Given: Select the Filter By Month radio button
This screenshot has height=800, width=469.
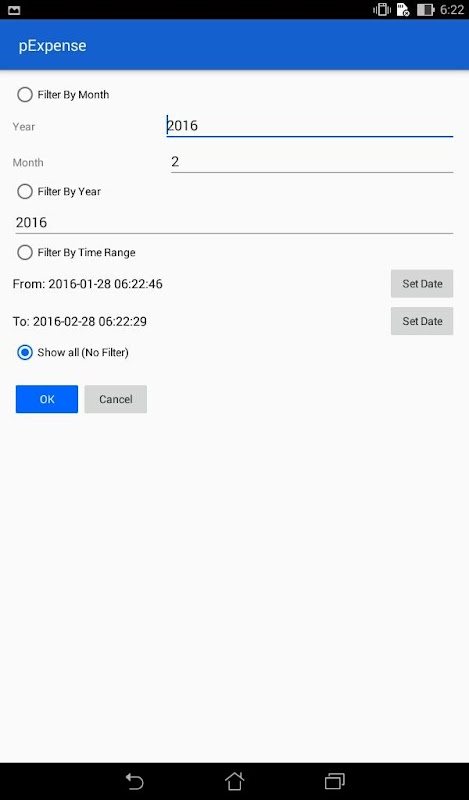Looking at the screenshot, I should (x=25, y=94).
